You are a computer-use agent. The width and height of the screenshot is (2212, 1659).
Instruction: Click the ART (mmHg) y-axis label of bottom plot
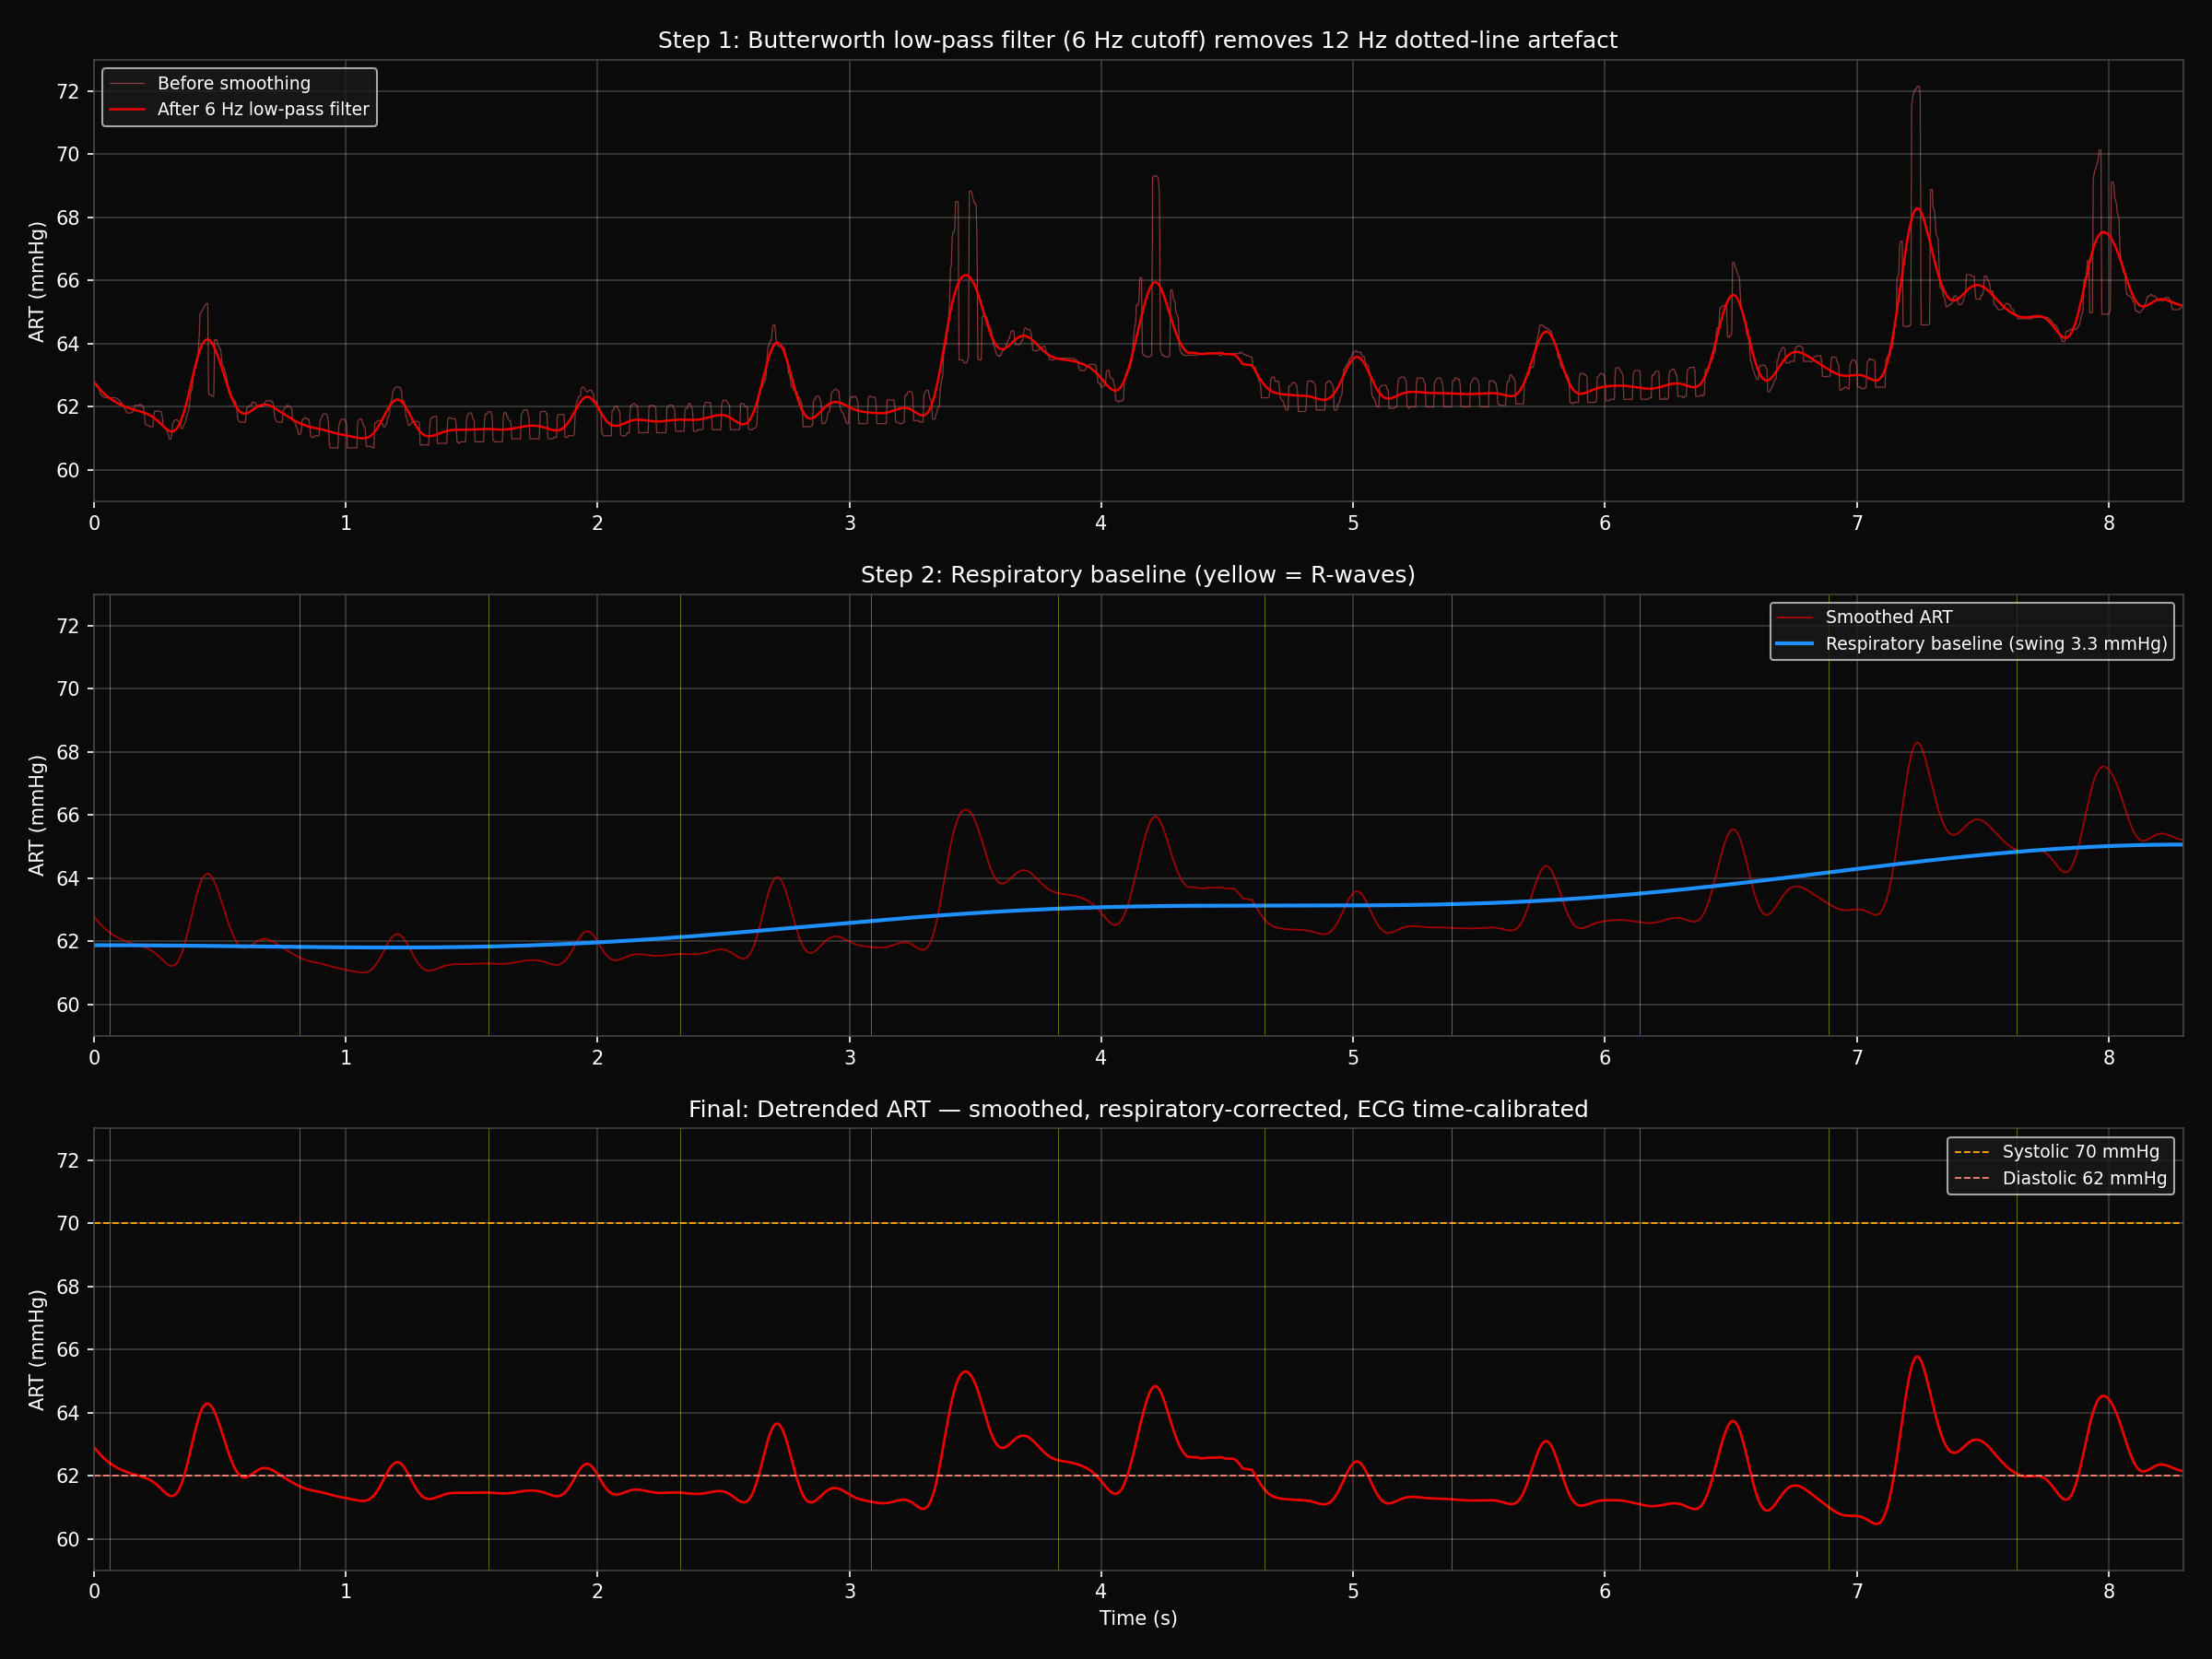click(37, 1350)
